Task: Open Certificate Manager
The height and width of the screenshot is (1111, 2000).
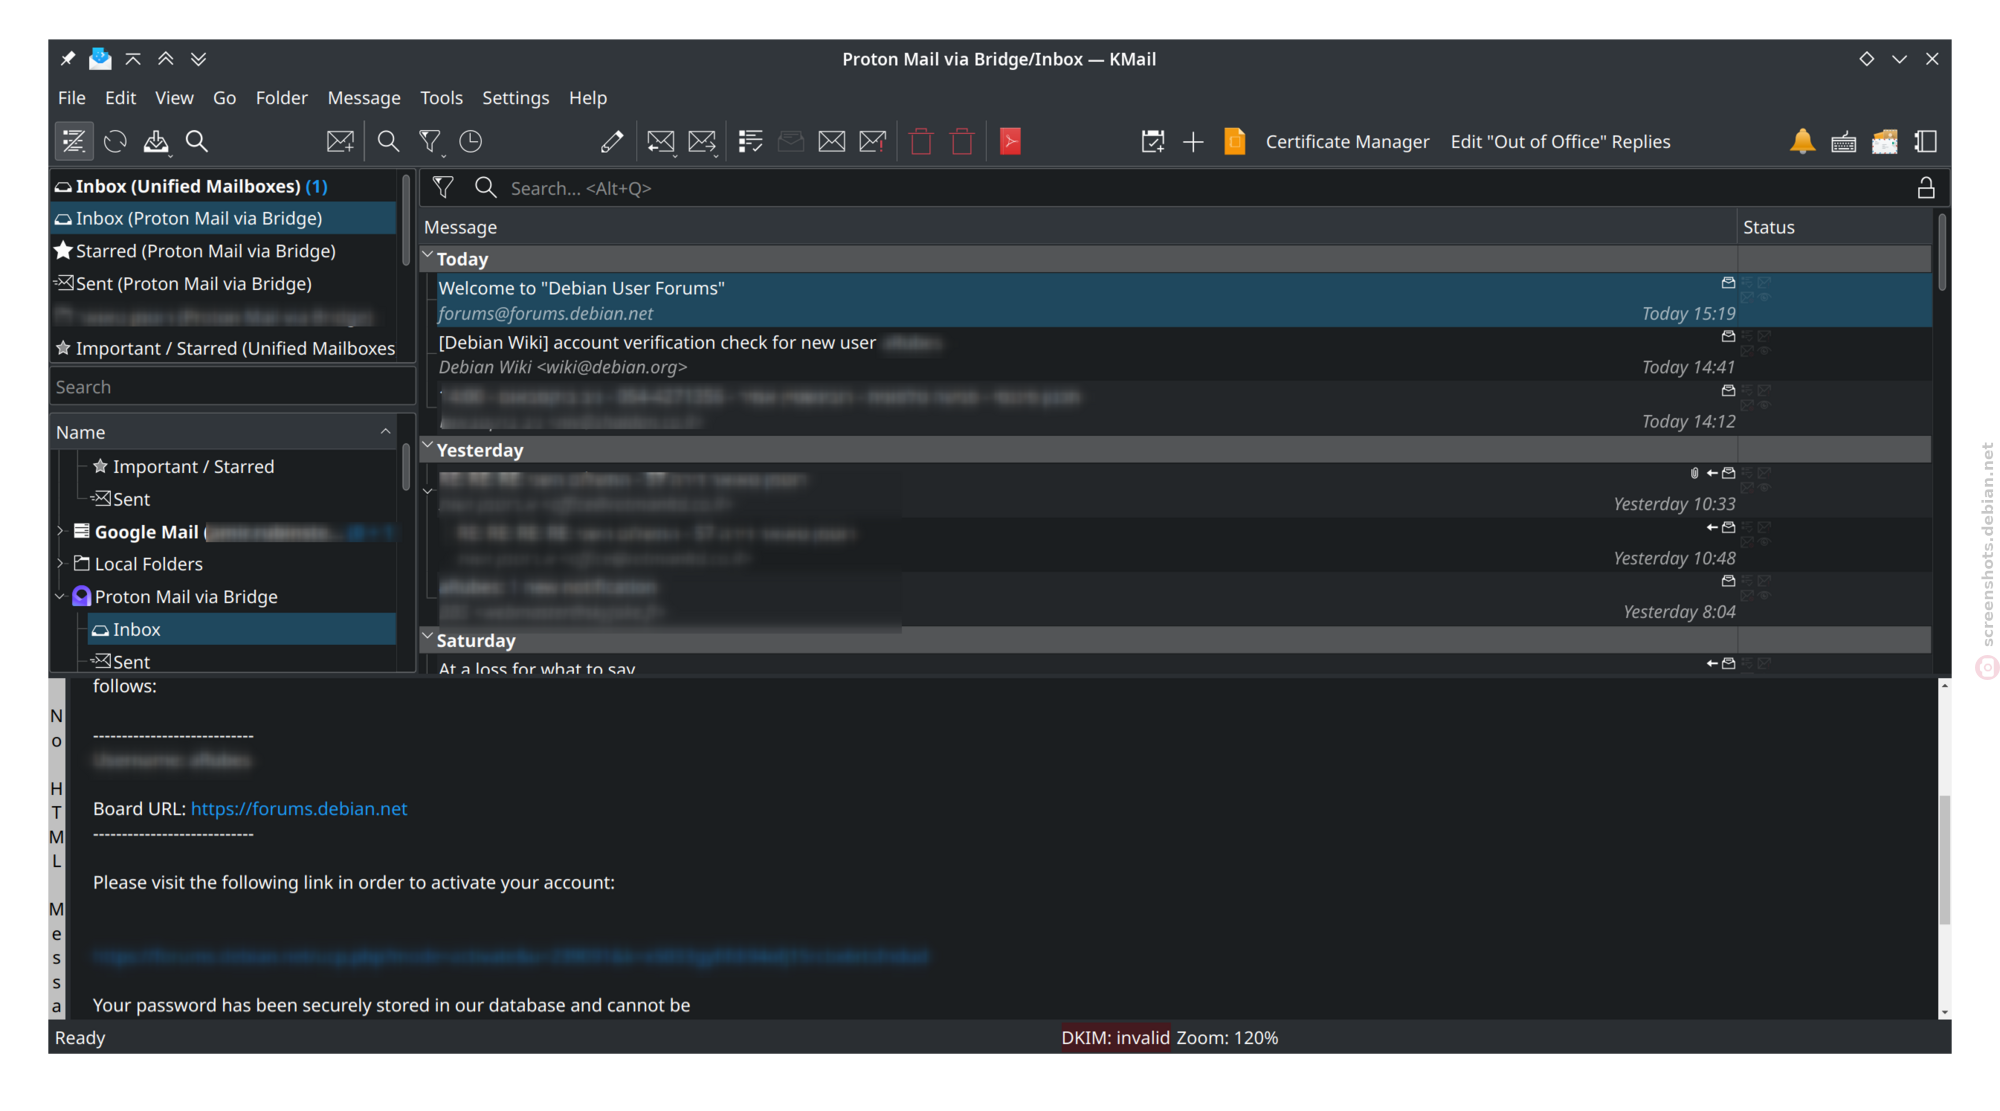Action: coord(1347,142)
